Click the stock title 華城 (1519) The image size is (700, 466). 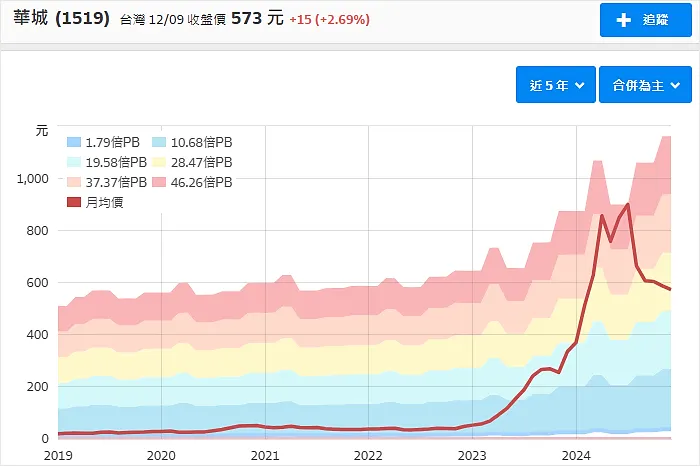(x=61, y=18)
